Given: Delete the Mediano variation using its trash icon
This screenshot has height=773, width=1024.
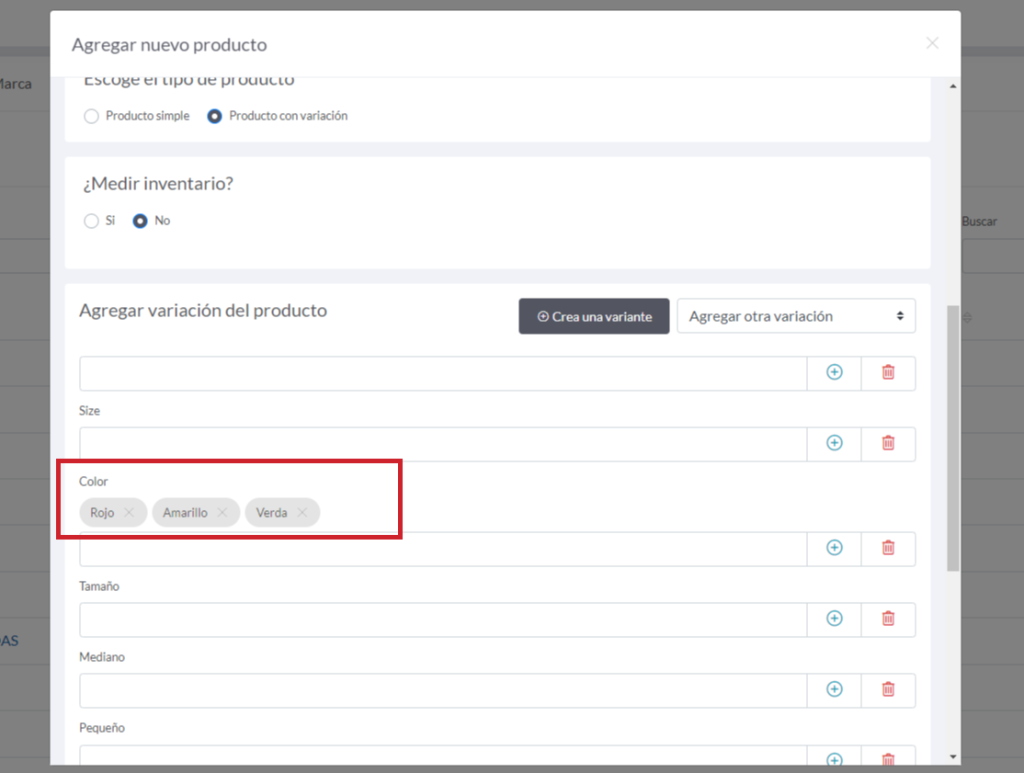Looking at the screenshot, I should (x=888, y=689).
